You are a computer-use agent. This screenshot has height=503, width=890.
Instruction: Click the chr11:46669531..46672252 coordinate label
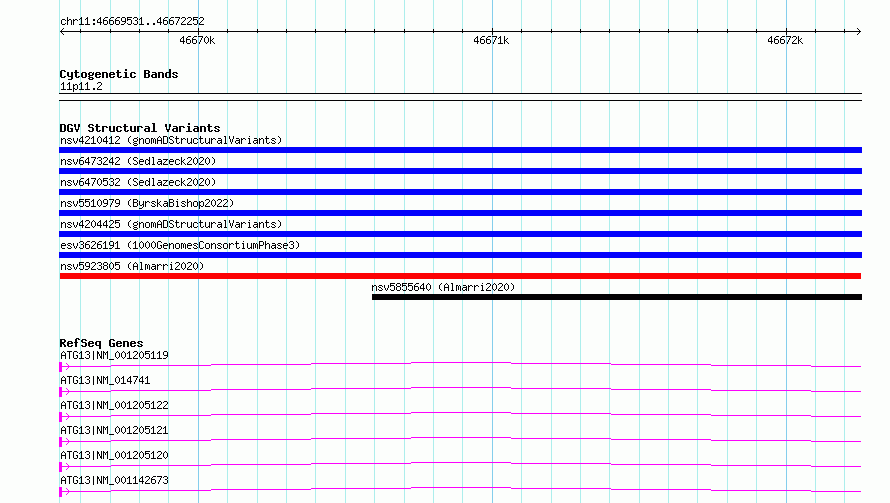[132, 21]
